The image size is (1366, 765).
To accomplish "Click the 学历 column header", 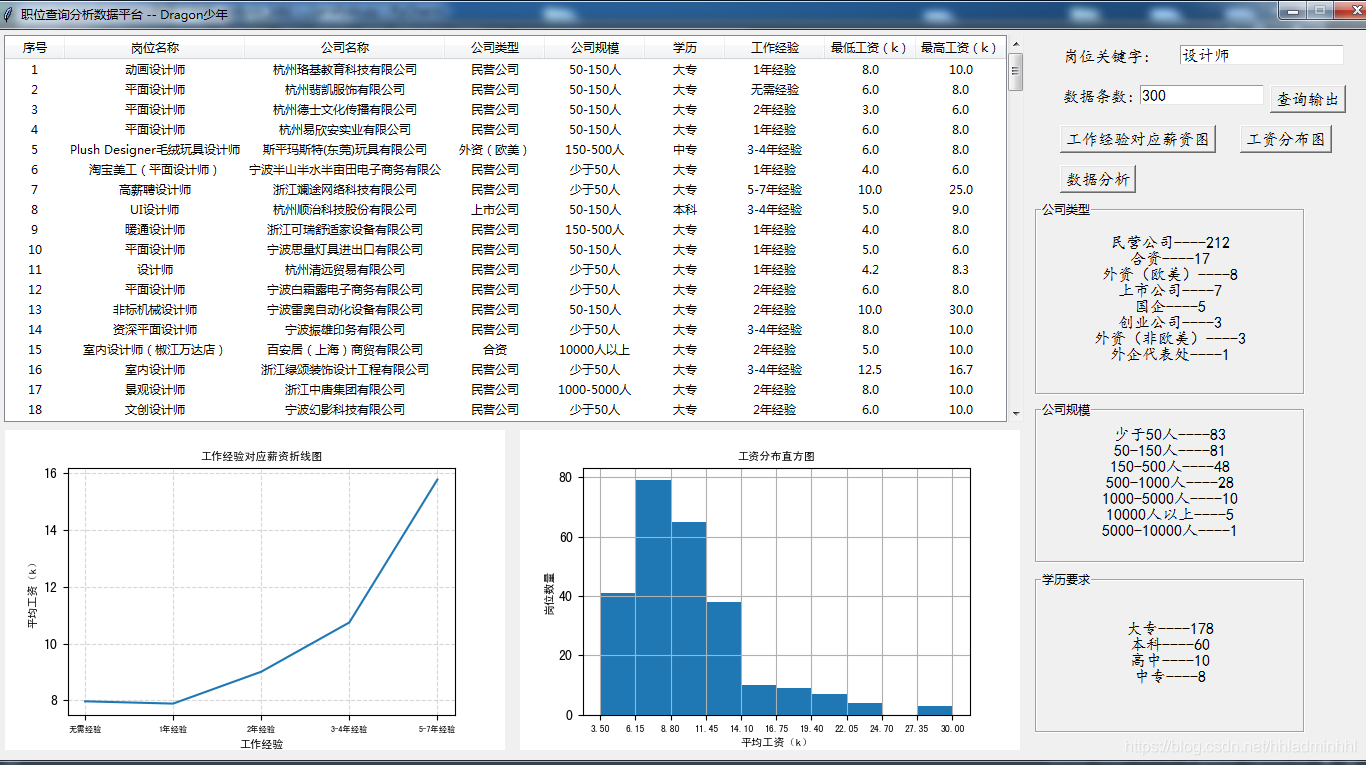I will (685, 48).
